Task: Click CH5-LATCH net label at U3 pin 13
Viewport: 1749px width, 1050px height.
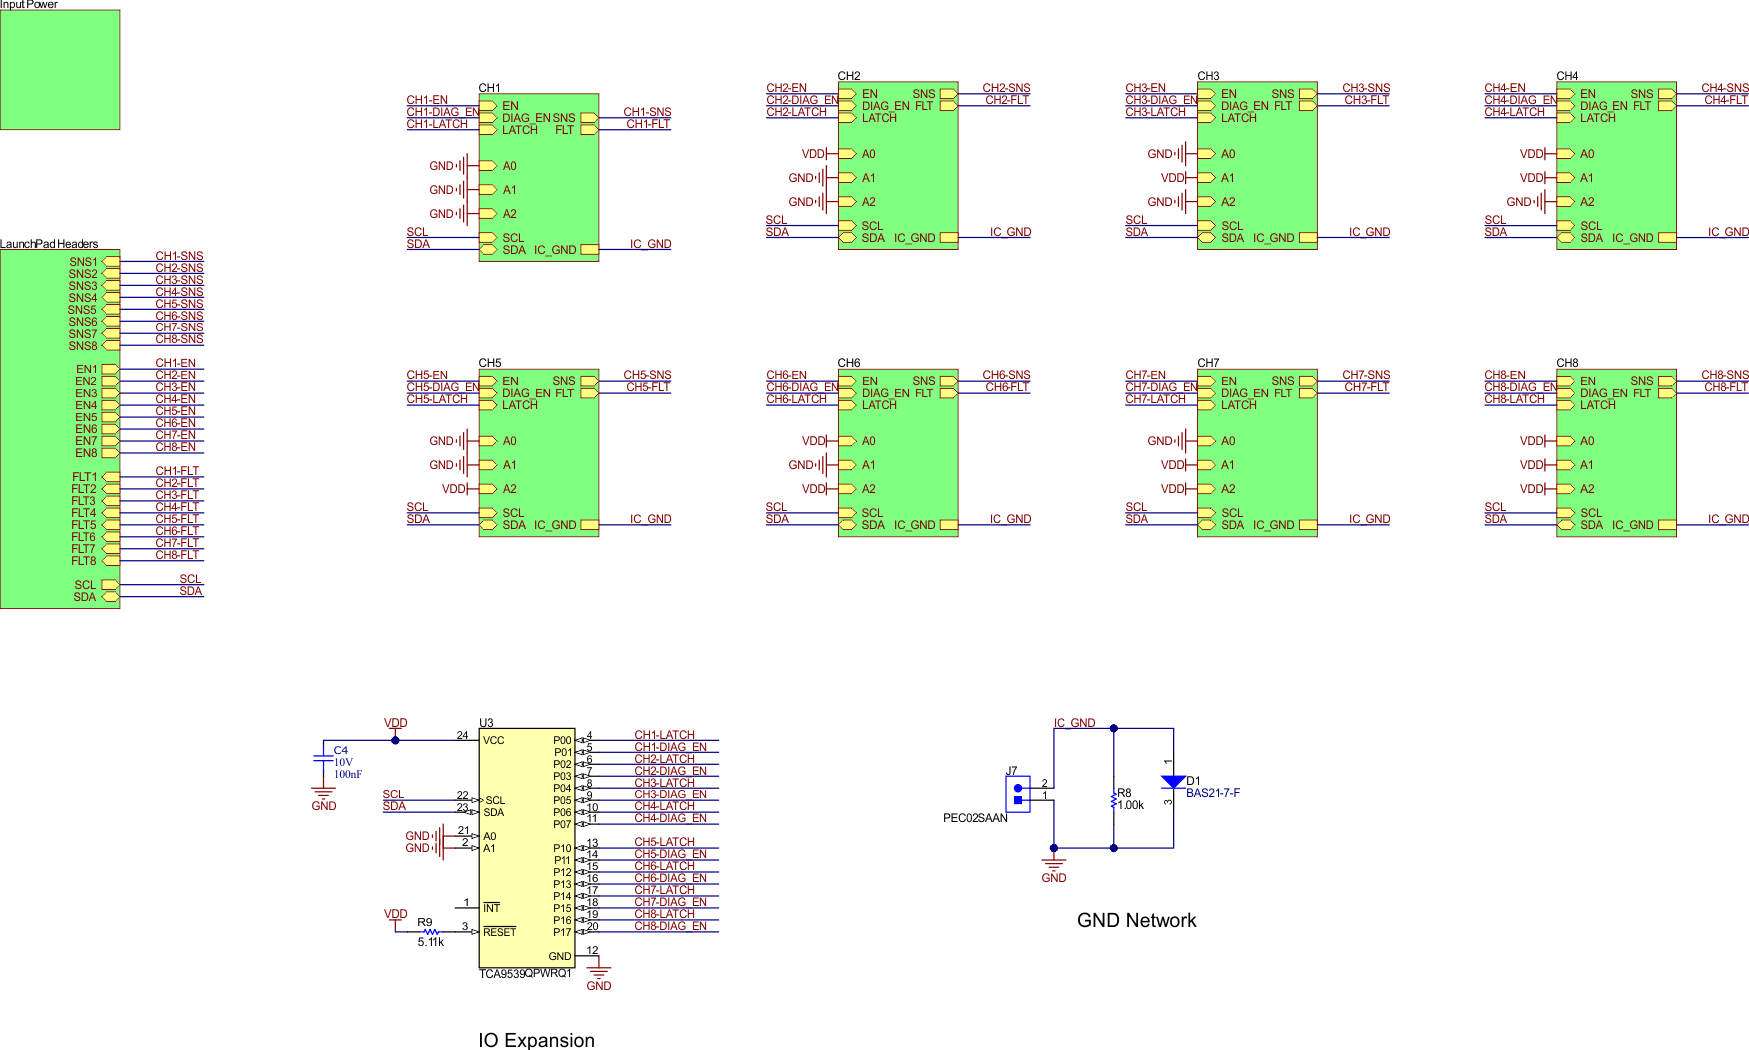Action: point(664,842)
